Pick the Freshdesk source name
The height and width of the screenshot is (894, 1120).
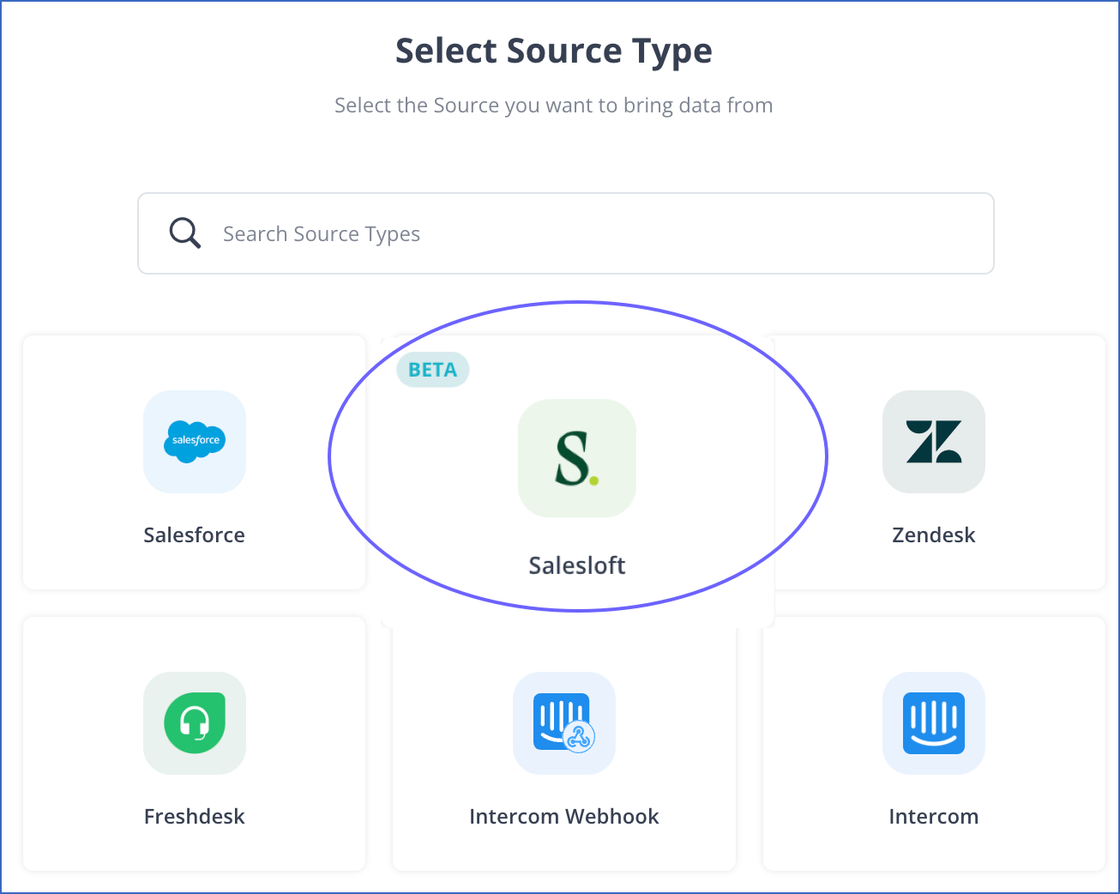[x=194, y=816]
